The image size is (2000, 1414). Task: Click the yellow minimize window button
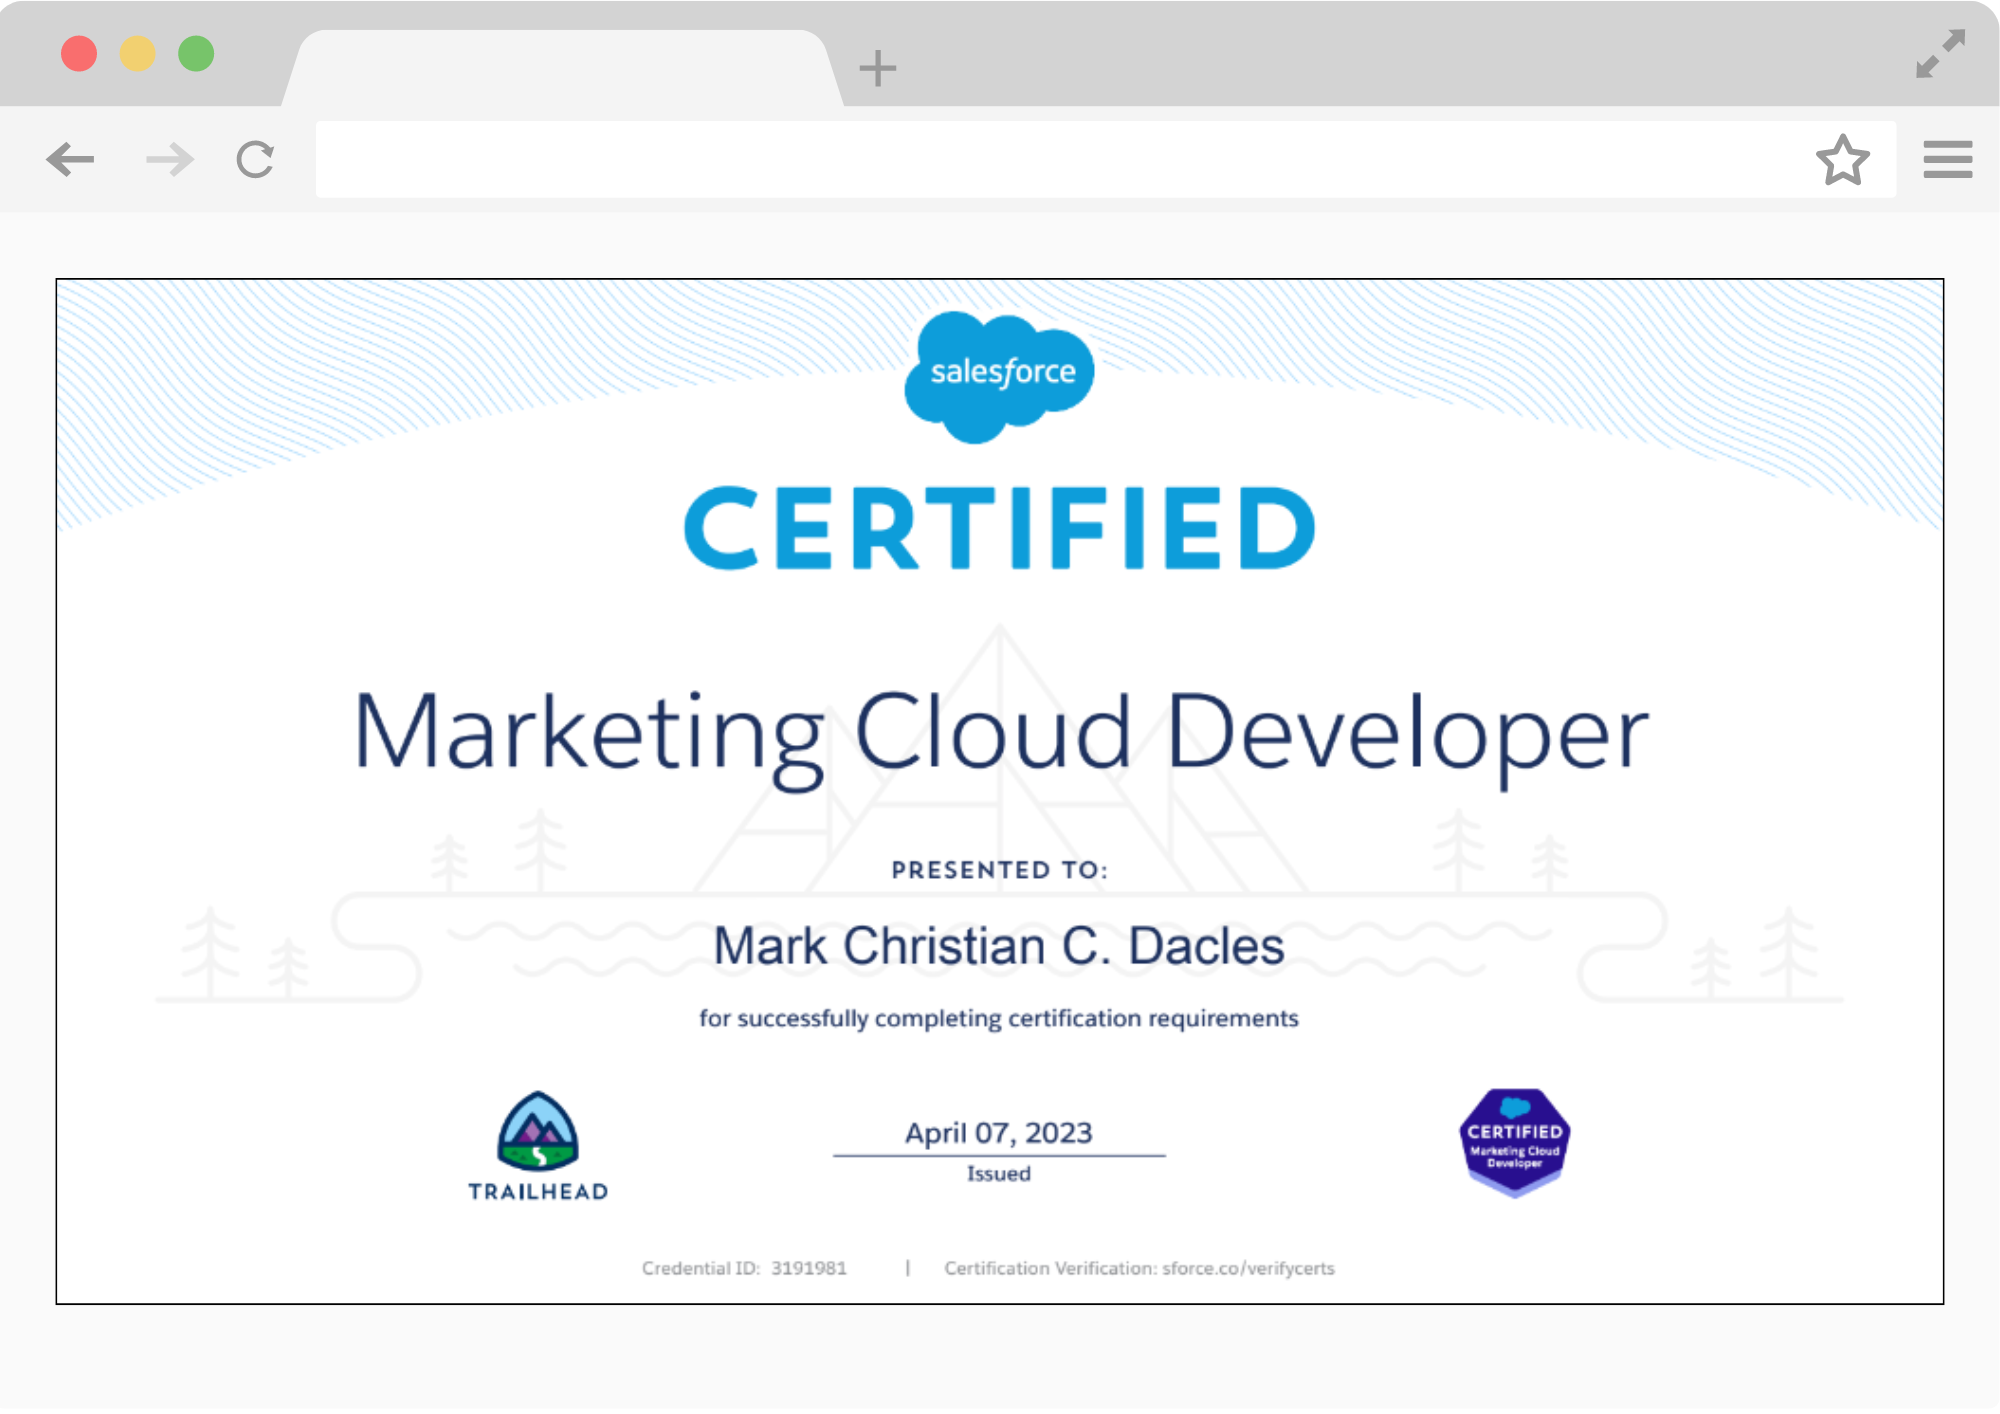pos(138,53)
